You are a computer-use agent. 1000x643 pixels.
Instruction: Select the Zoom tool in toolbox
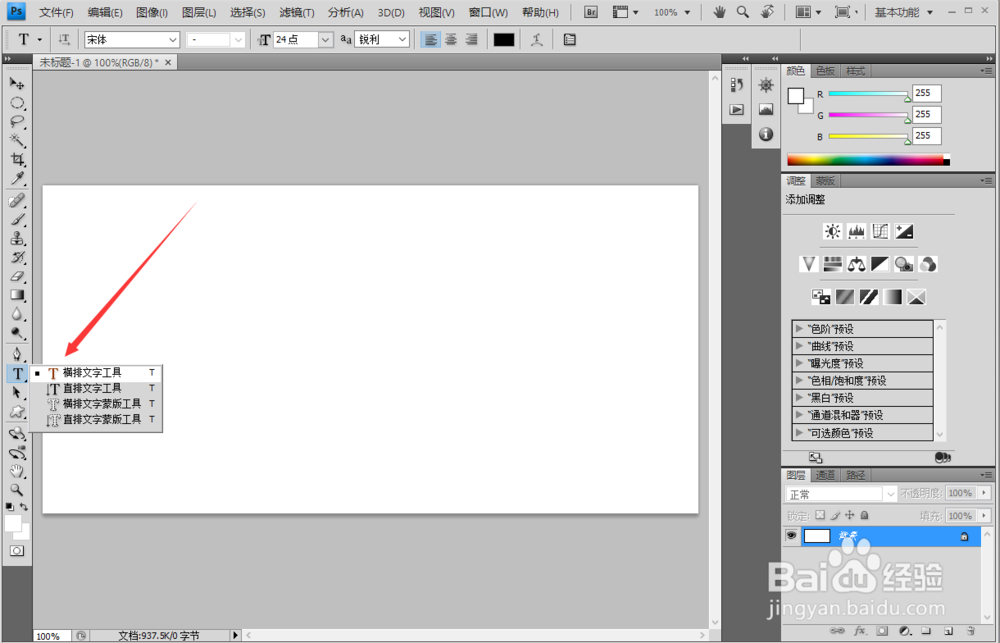click(x=17, y=490)
